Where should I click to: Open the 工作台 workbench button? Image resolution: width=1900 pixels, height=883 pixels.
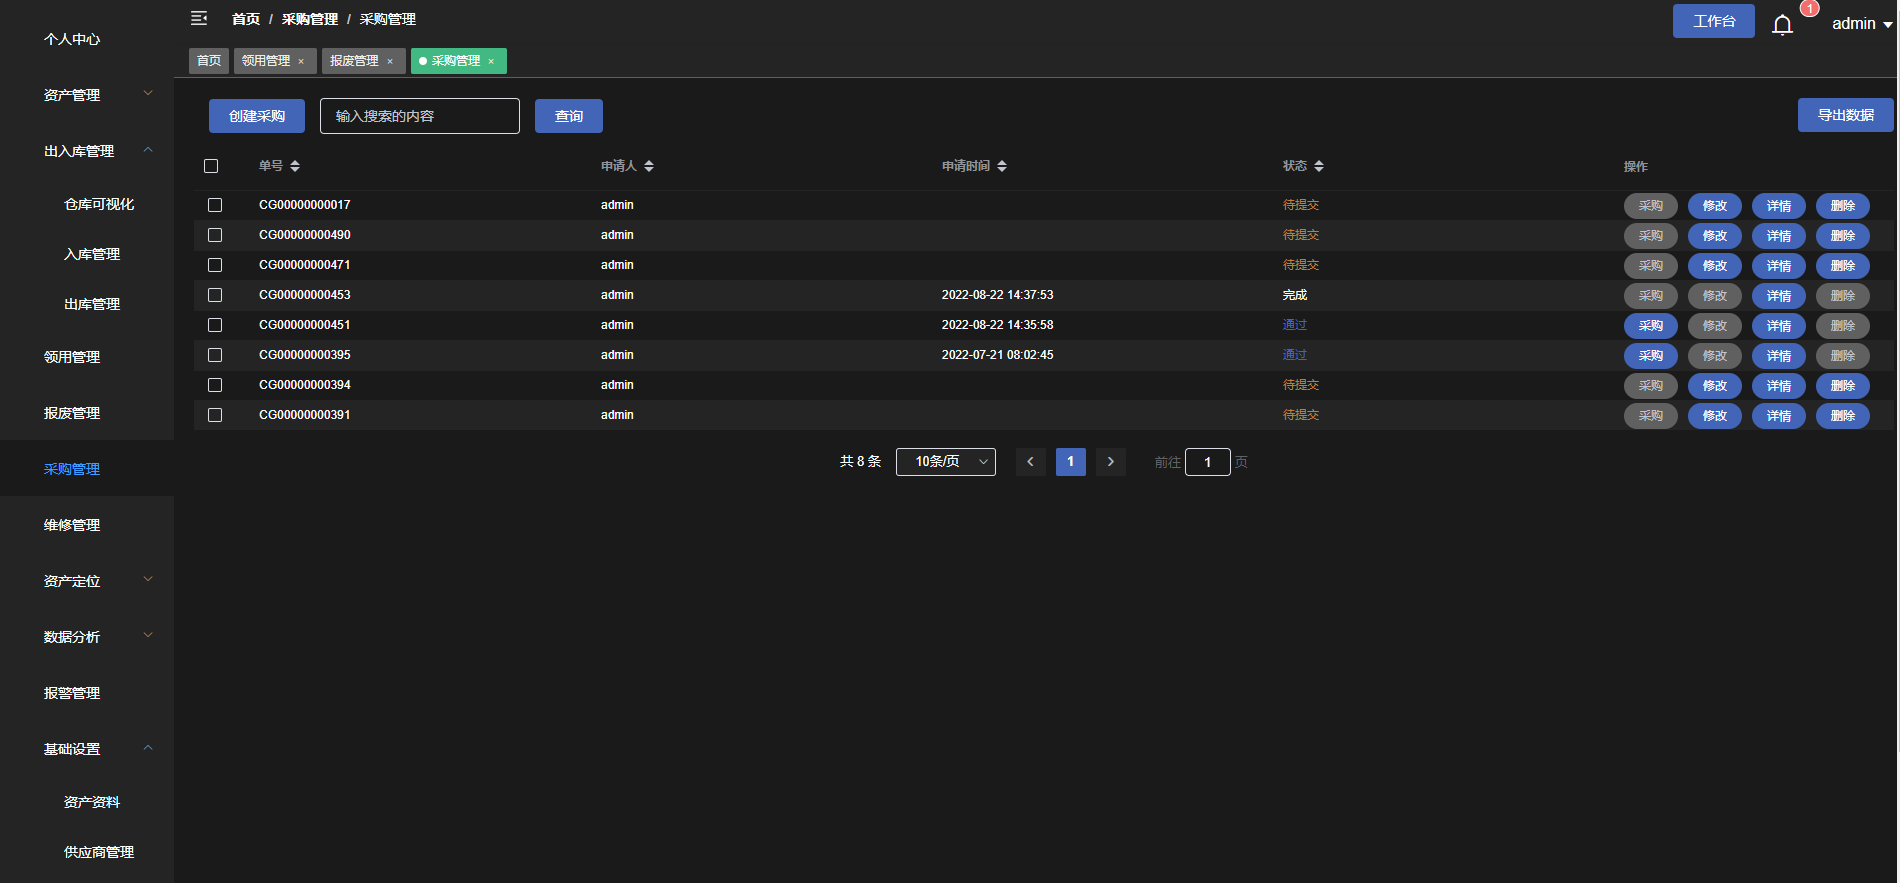1714,21
